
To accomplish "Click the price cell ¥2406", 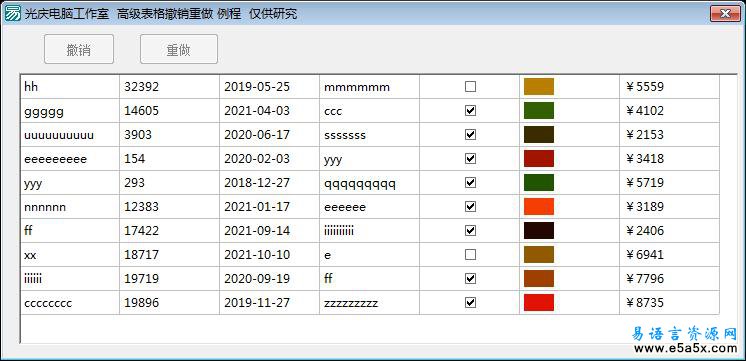I will 669,231.
